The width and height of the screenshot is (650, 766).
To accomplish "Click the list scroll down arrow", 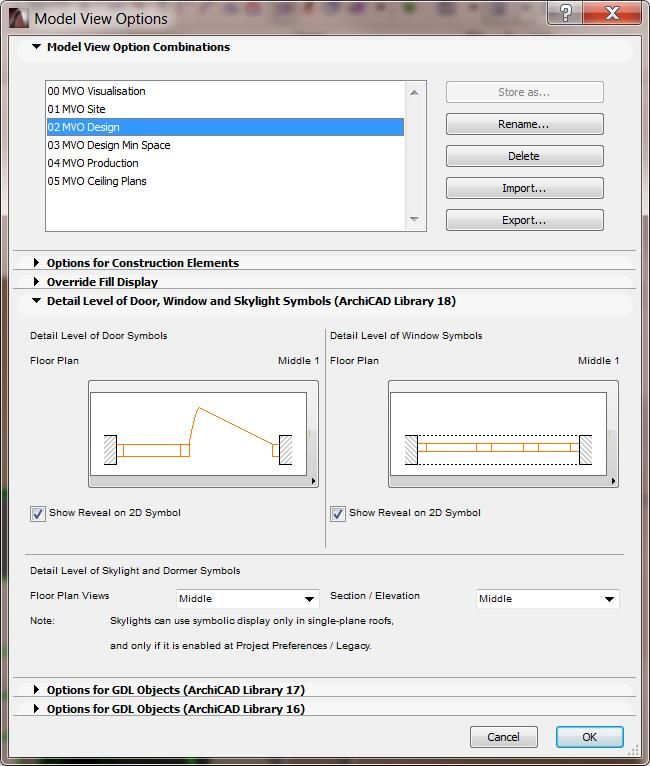I will coord(414,219).
